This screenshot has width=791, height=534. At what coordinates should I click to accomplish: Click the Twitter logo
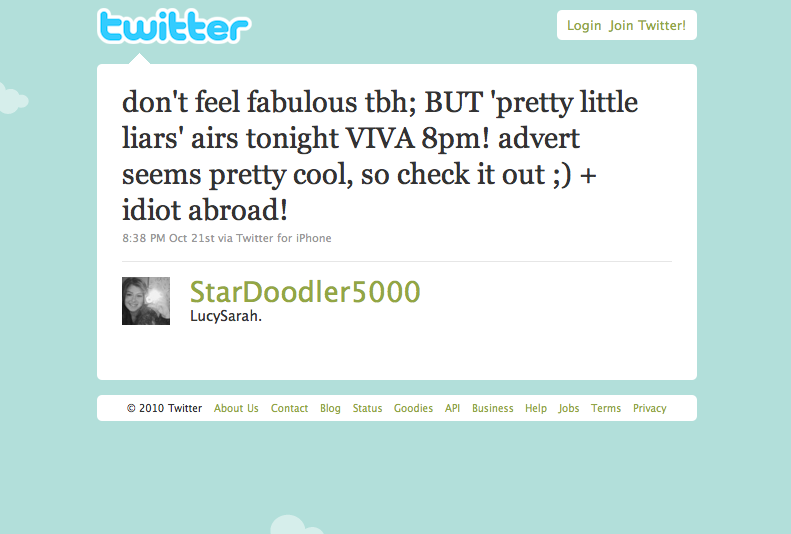coord(174,26)
